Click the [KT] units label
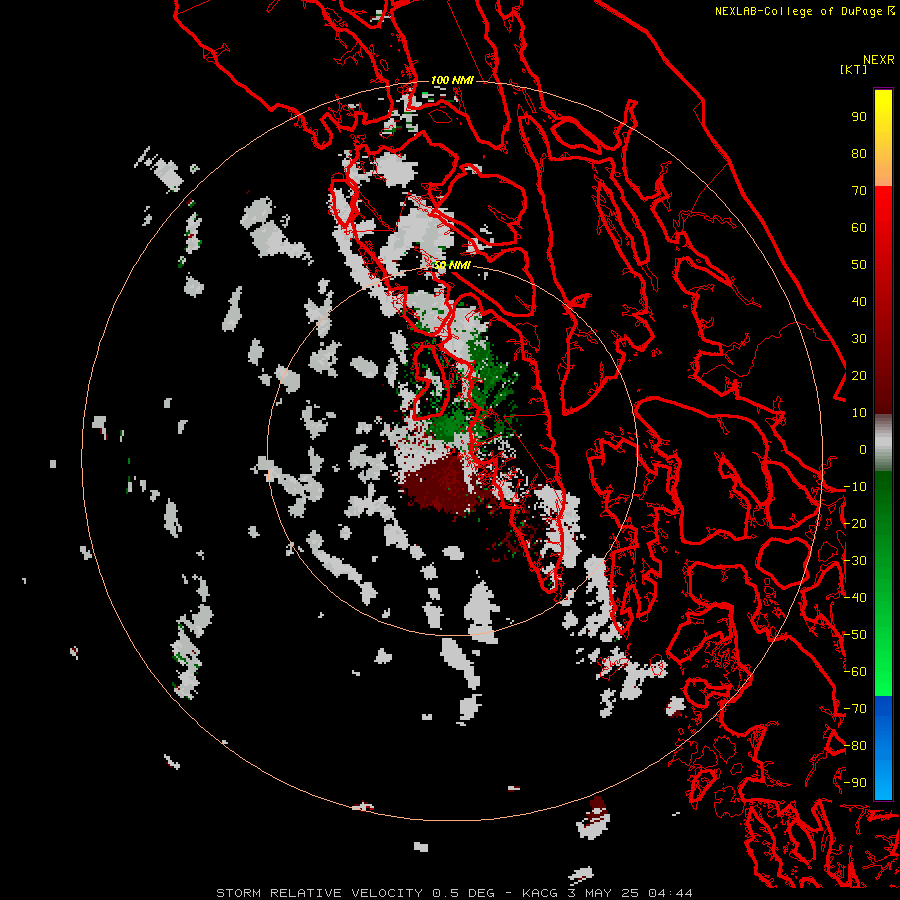The image size is (900, 900). 853,69
